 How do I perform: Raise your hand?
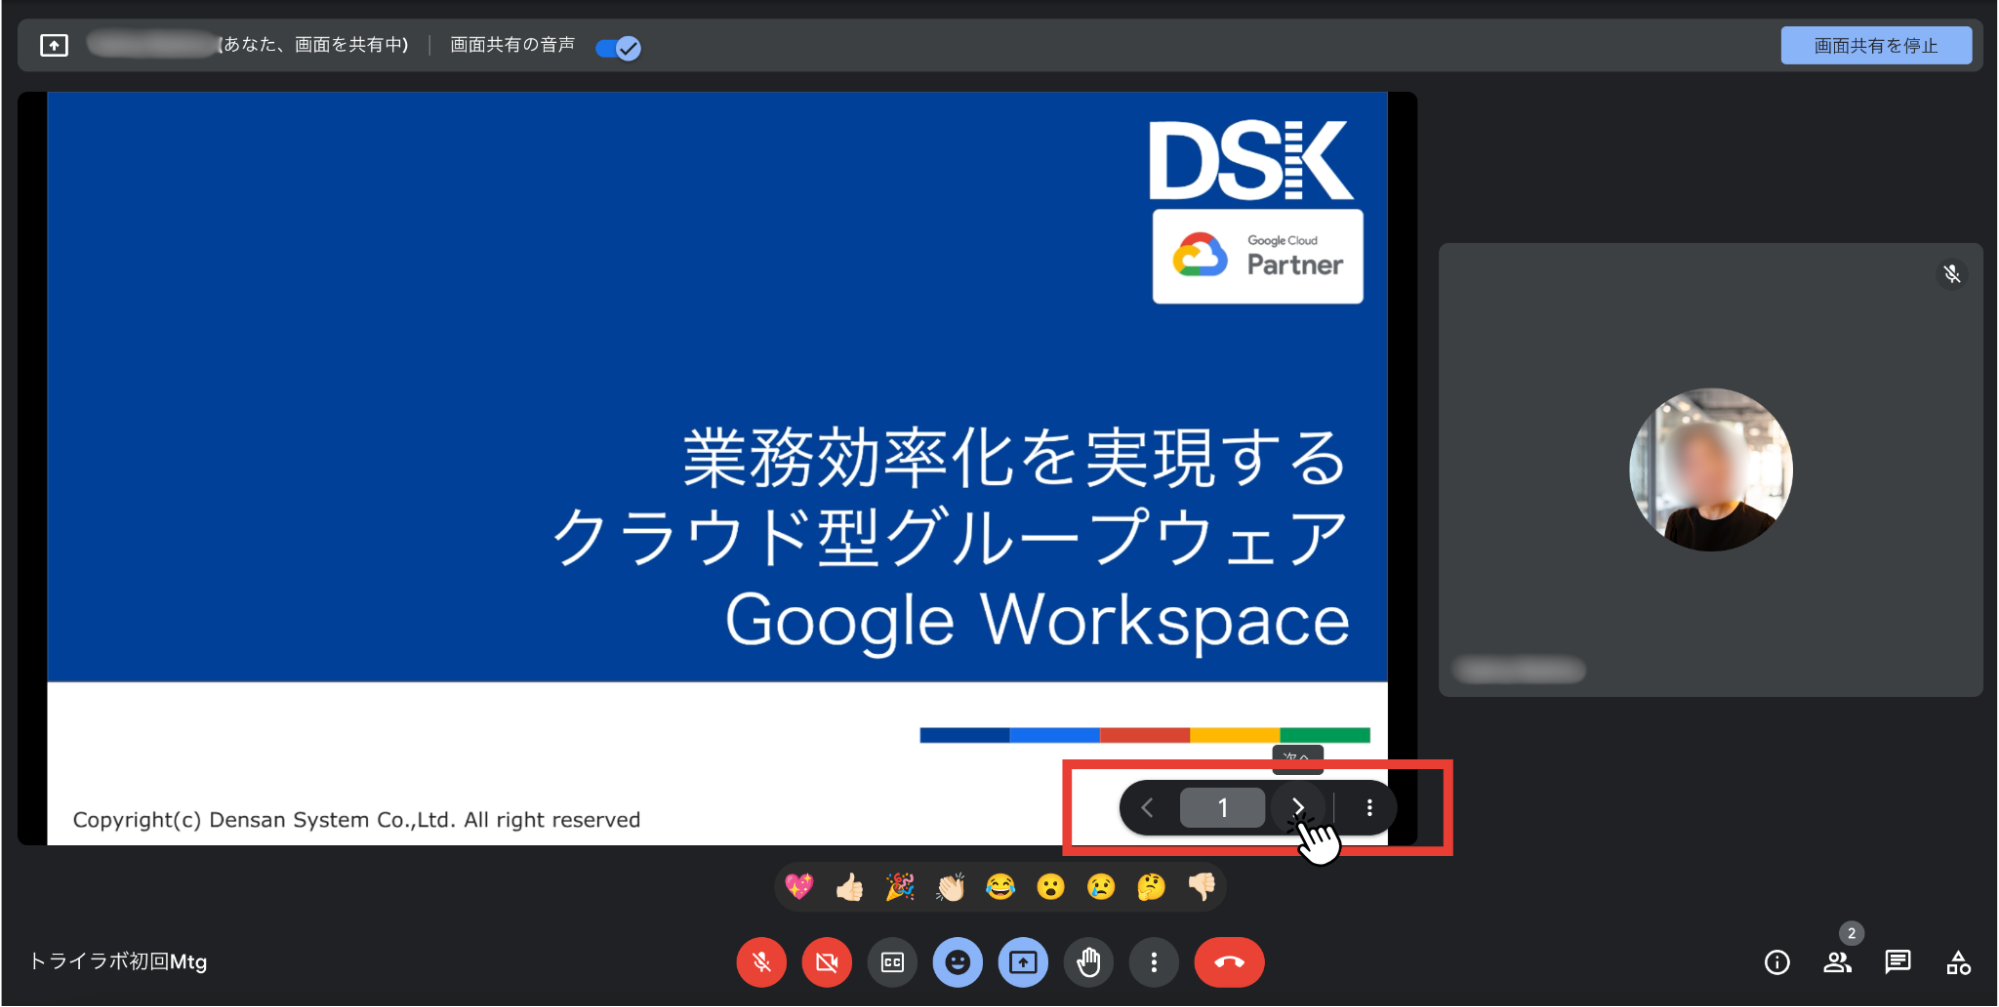[1088, 962]
